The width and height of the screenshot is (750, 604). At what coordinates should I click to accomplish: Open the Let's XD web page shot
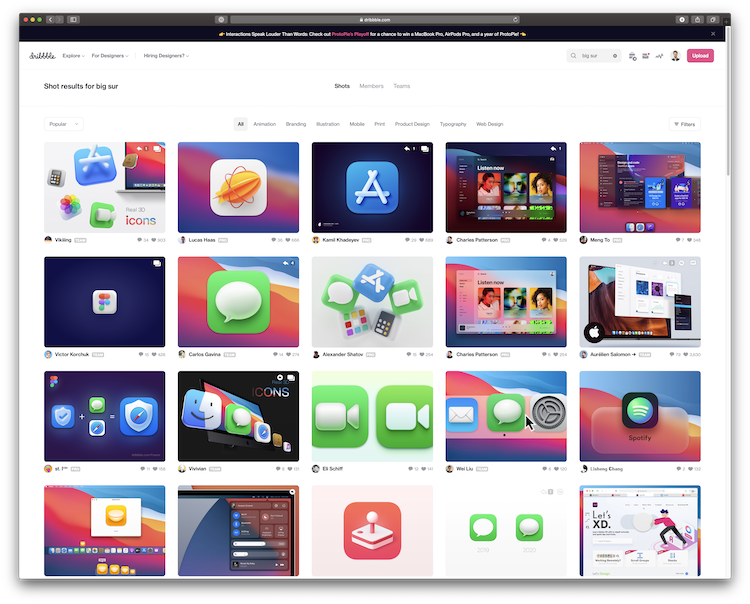coord(640,530)
